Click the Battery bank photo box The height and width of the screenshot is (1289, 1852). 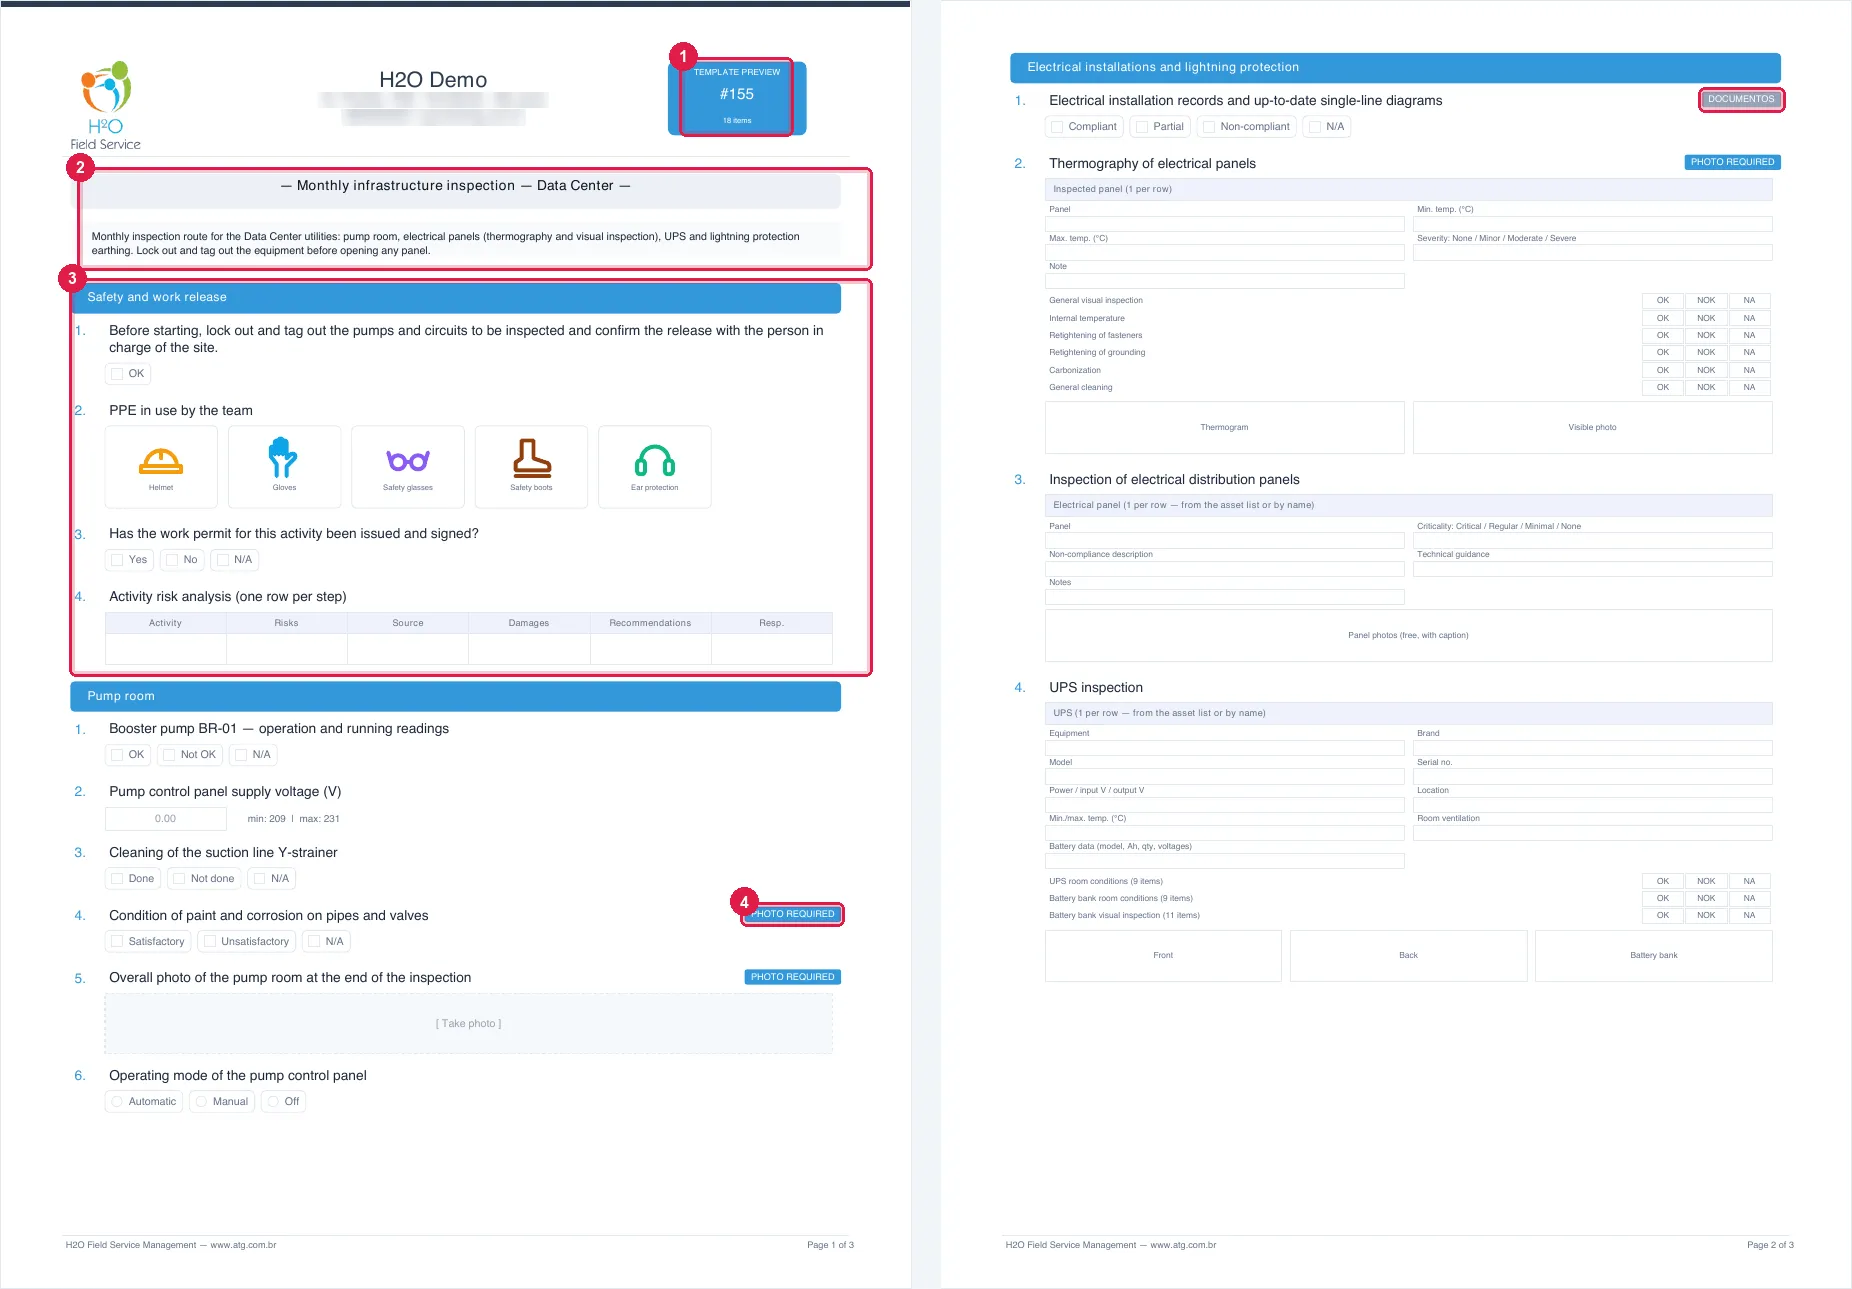pyautogui.click(x=1654, y=956)
